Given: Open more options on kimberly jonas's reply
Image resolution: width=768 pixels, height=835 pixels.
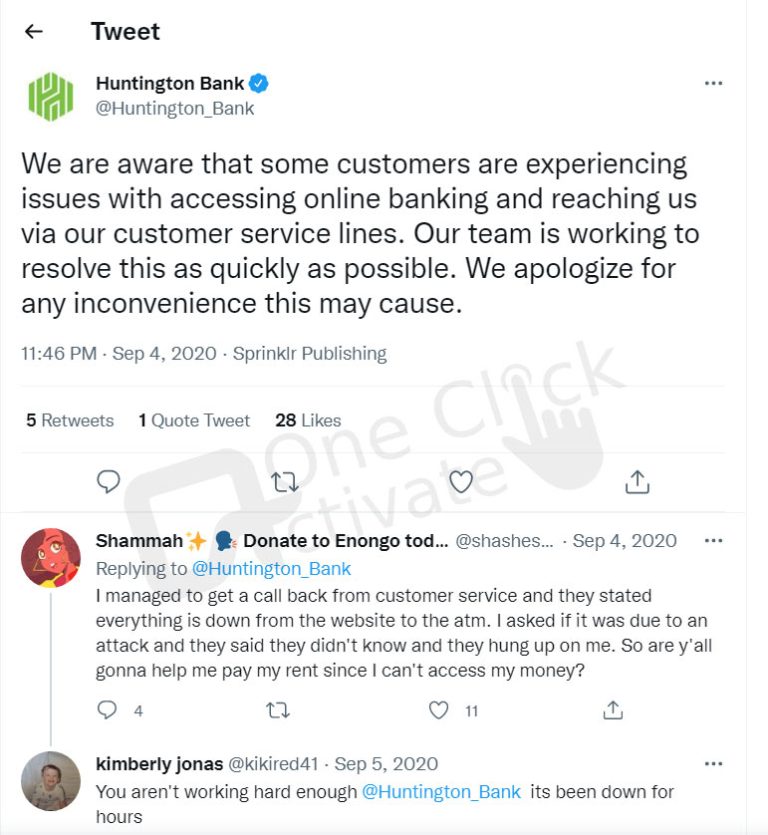Looking at the screenshot, I should [x=713, y=764].
